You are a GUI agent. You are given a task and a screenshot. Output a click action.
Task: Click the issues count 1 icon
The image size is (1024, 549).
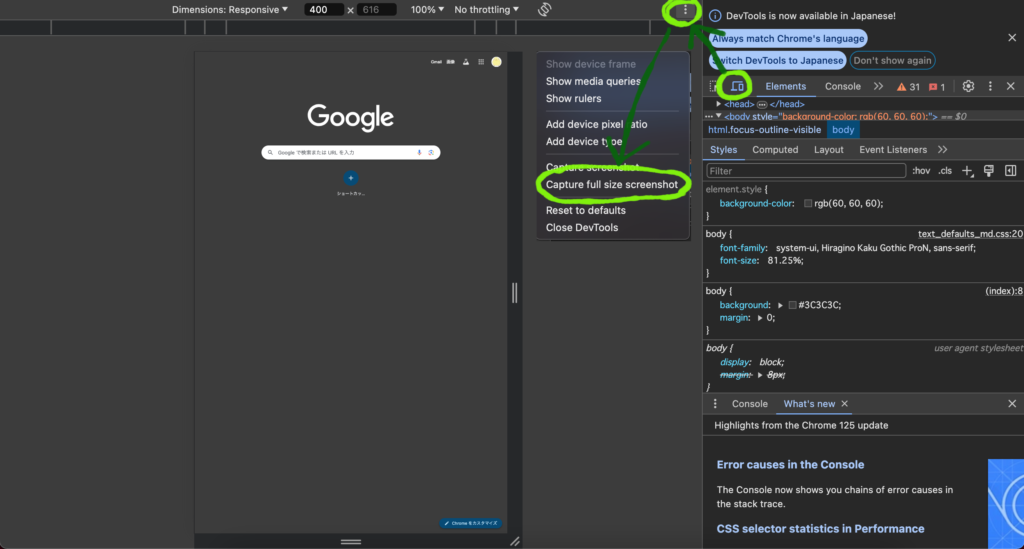[x=937, y=87]
